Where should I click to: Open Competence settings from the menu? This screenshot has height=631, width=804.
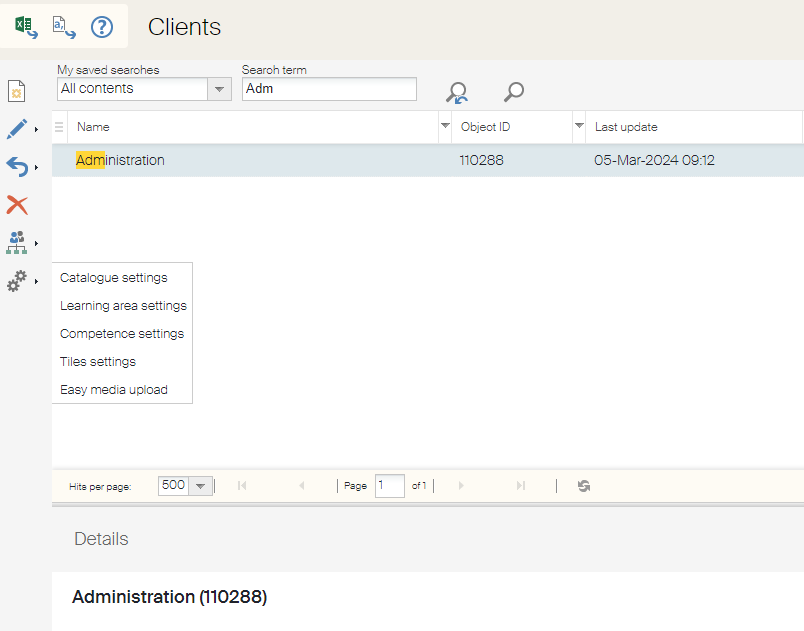(x=121, y=333)
